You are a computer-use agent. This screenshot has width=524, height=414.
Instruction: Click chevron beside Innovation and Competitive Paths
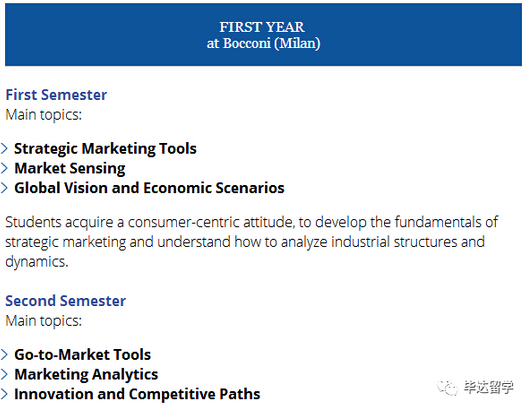pyautogui.click(x=4, y=394)
